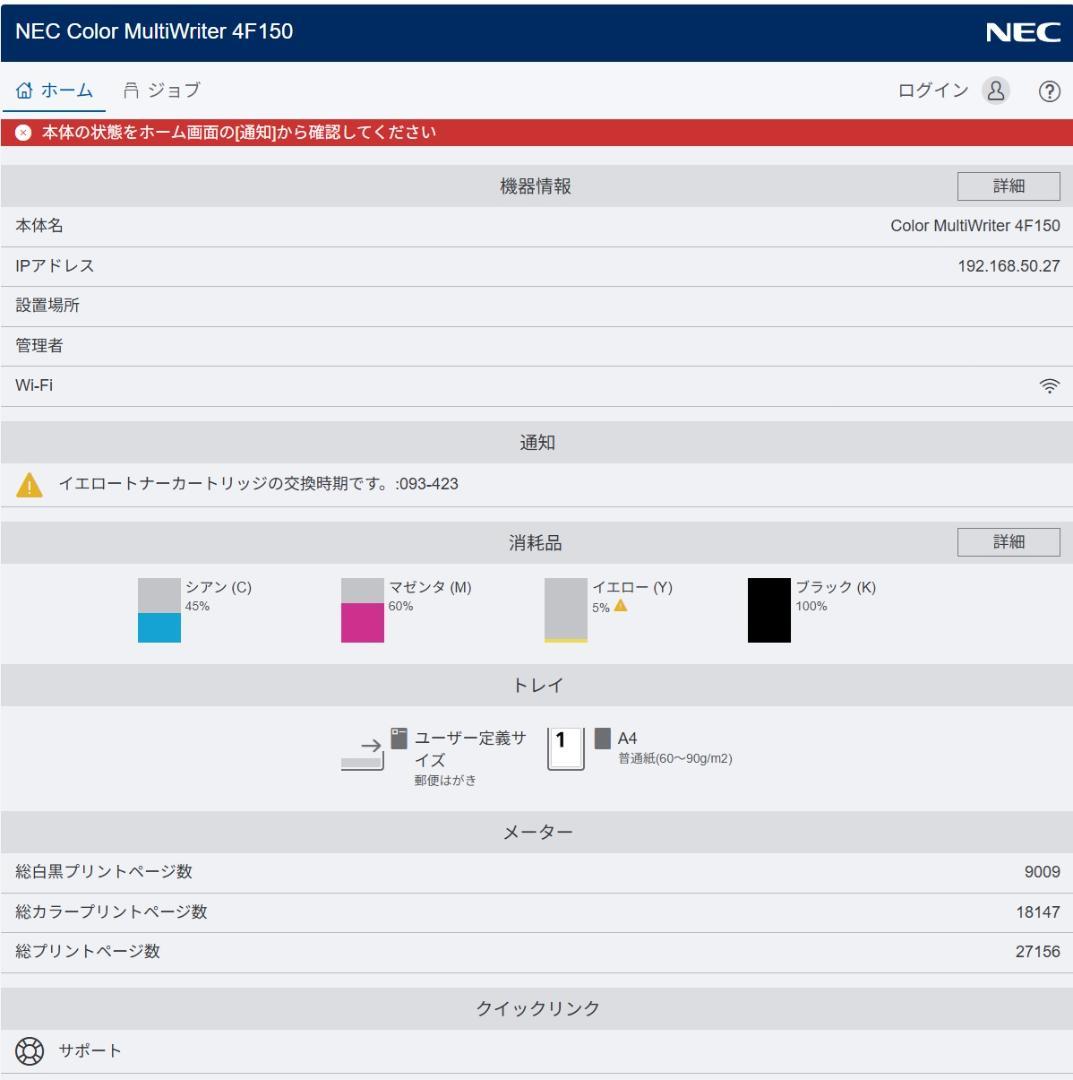Select the シアン toner level swatch
Screen dimensions: 1073x1080
157,610
